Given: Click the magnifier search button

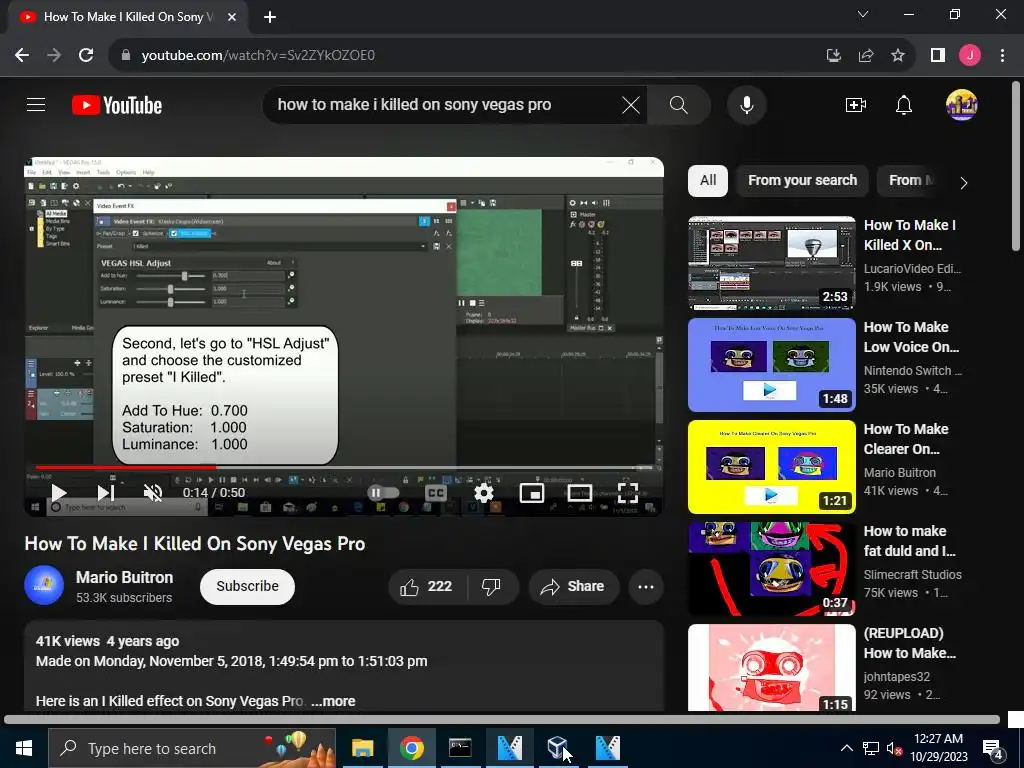Looking at the screenshot, I should pyautogui.click(x=679, y=104).
